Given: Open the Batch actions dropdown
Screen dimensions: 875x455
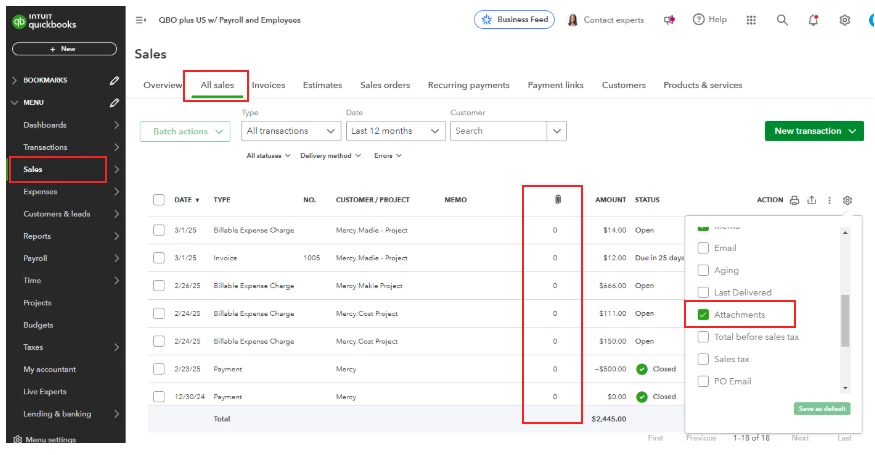Looking at the screenshot, I should point(185,131).
